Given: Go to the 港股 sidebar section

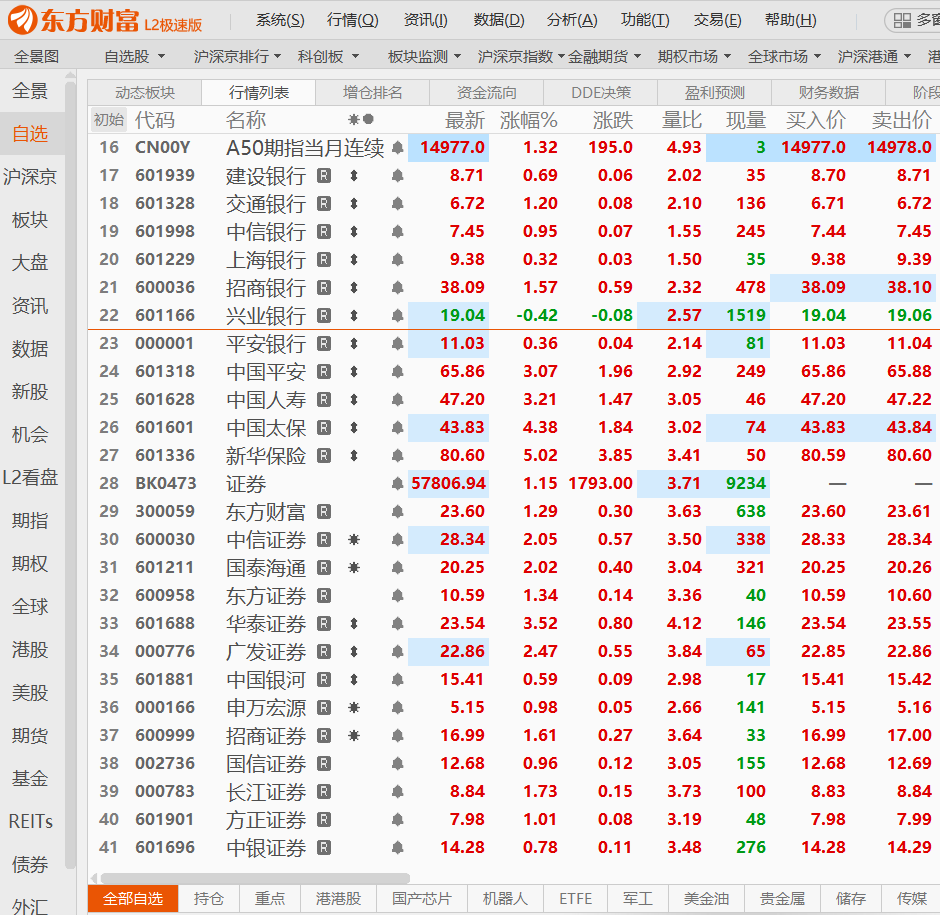Looking at the screenshot, I should point(30,649).
